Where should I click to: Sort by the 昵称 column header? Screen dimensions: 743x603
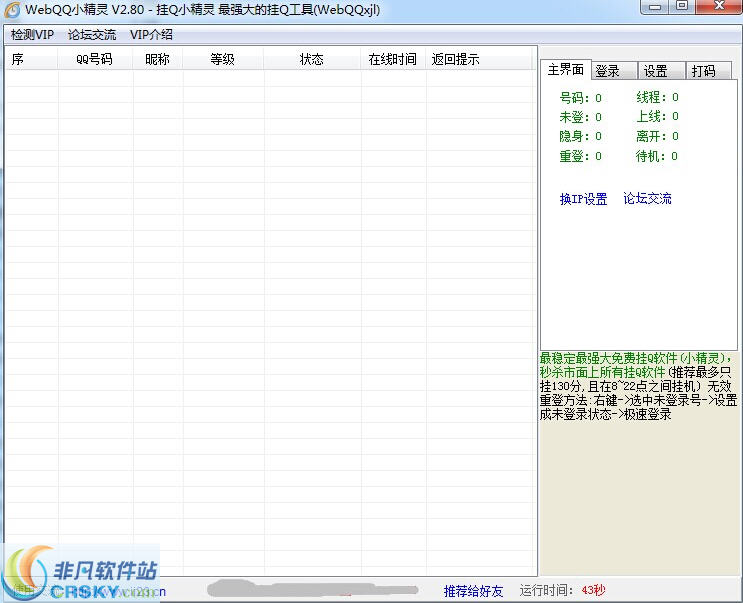(157, 59)
